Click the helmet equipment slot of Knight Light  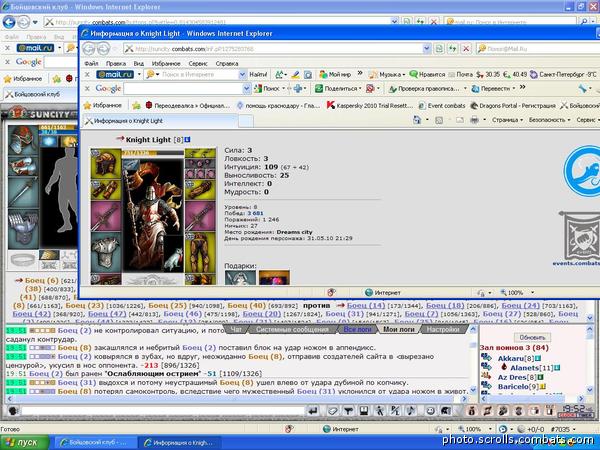(106, 164)
